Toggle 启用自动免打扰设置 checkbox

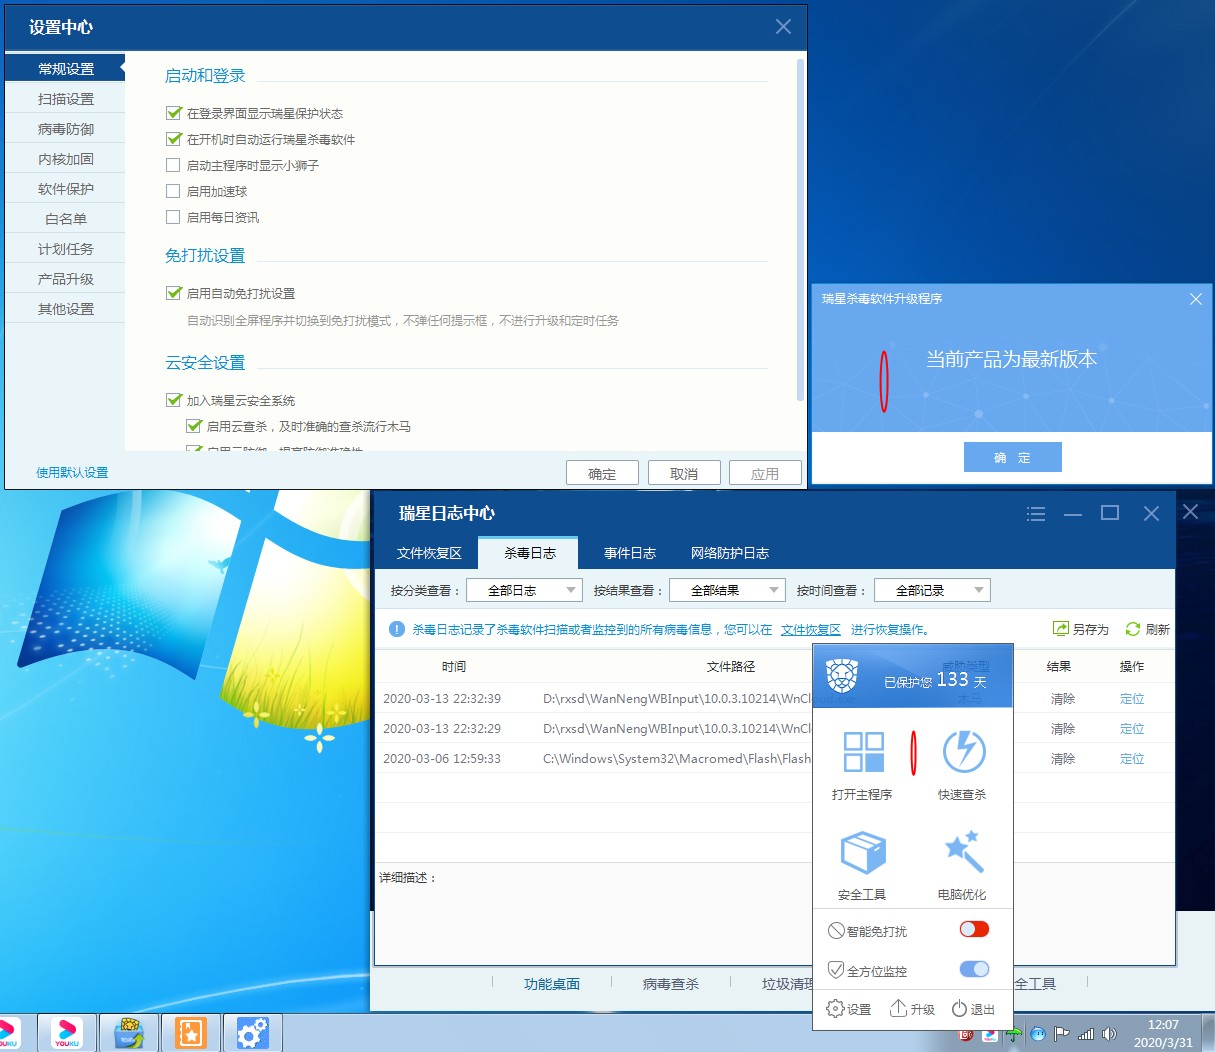click(x=173, y=293)
